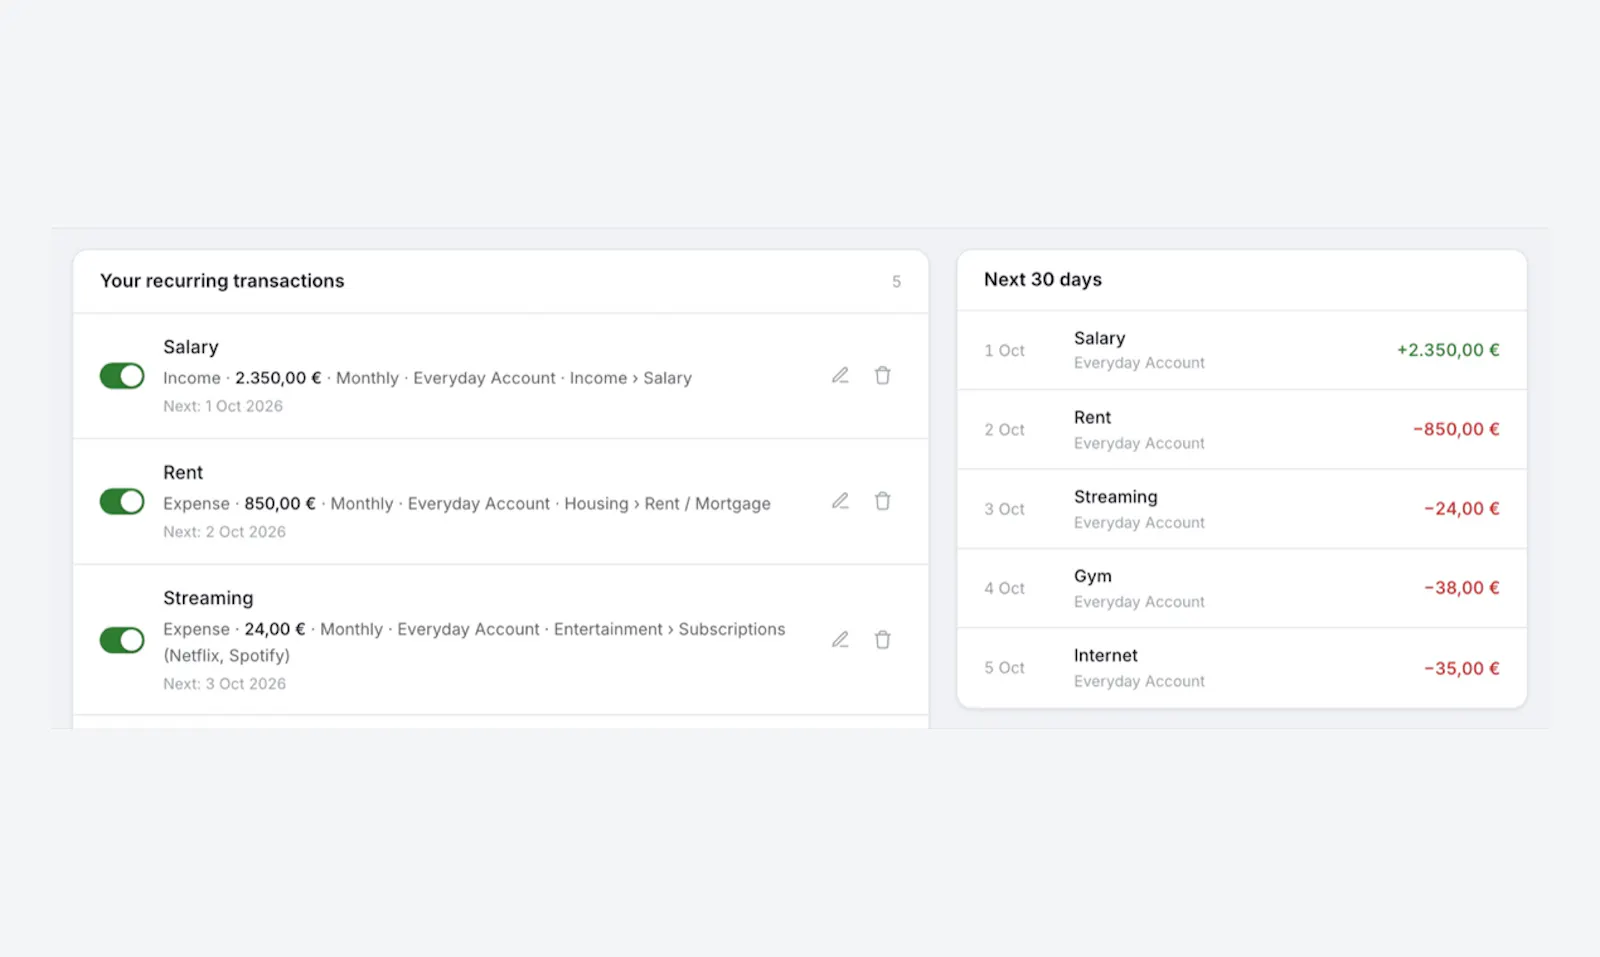The image size is (1600, 957).
Task: Click the '2.350,00 €' amount in Salary details
Action: [278, 378]
